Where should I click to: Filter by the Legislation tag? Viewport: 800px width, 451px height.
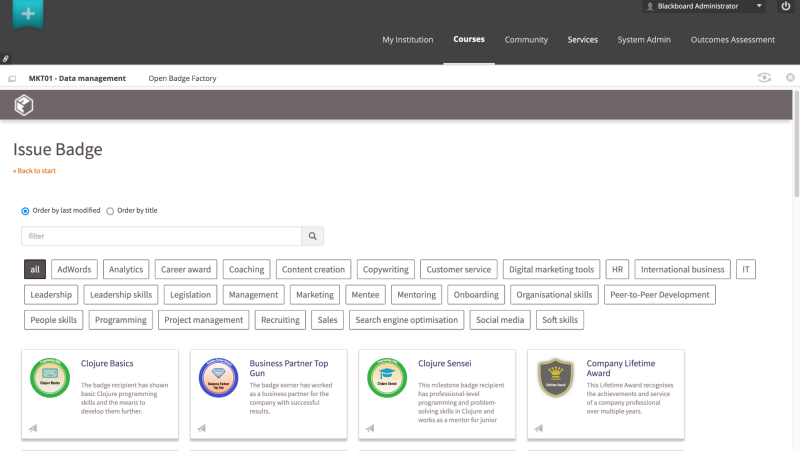(x=190, y=295)
